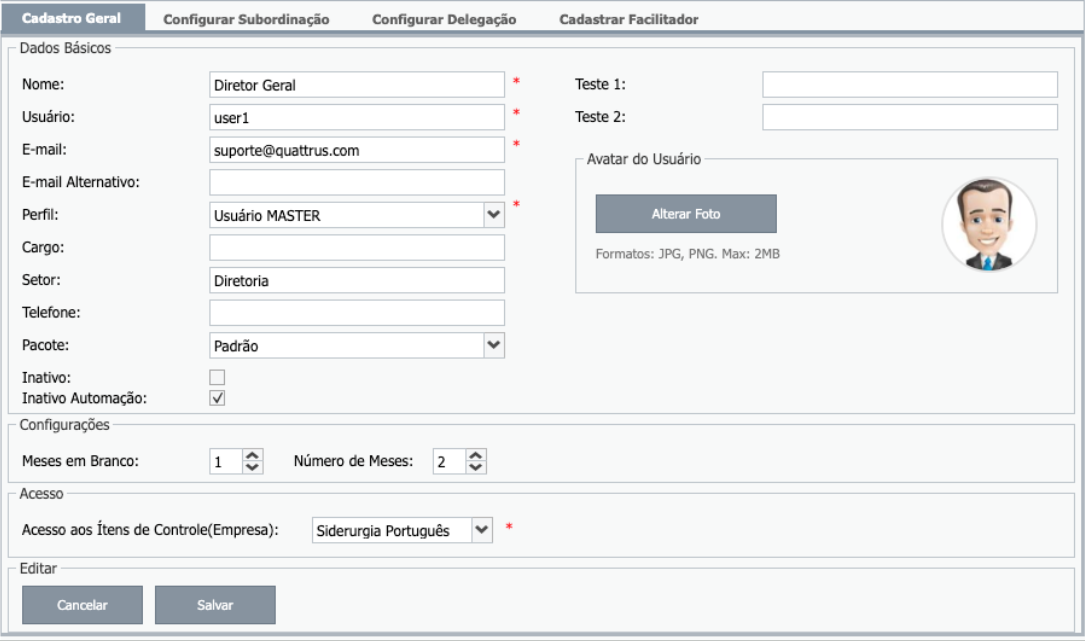The image size is (1085, 641).
Task: Click the Alterar Foto button
Action: (x=685, y=214)
